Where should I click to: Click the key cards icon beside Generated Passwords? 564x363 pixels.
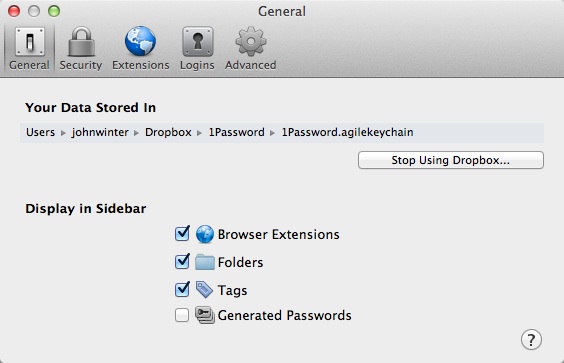[205, 315]
